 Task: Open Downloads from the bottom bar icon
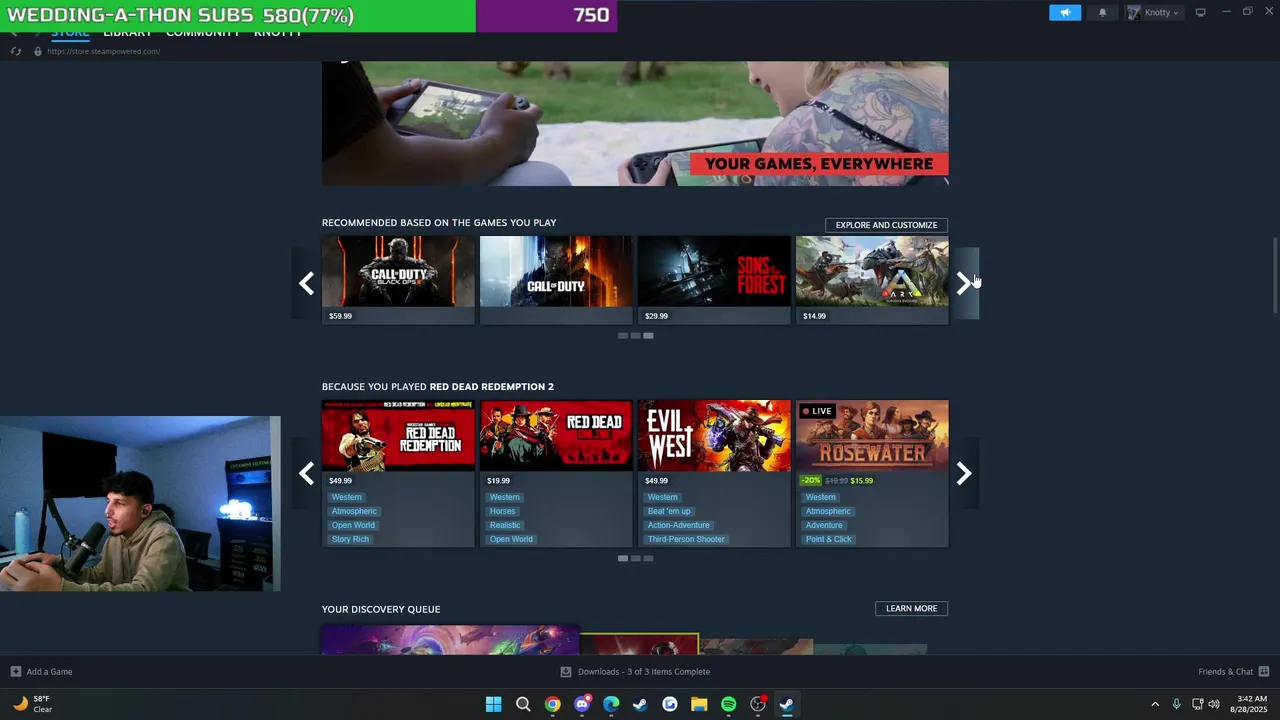(x=566, y=671)
